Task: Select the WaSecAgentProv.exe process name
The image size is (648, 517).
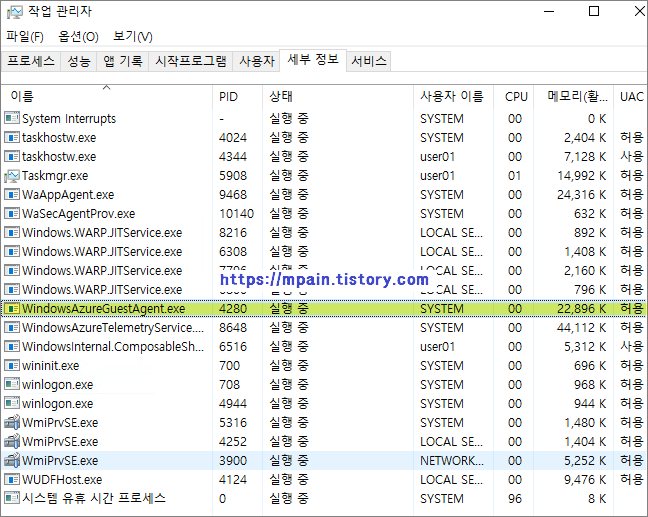Action: point(79,214)
